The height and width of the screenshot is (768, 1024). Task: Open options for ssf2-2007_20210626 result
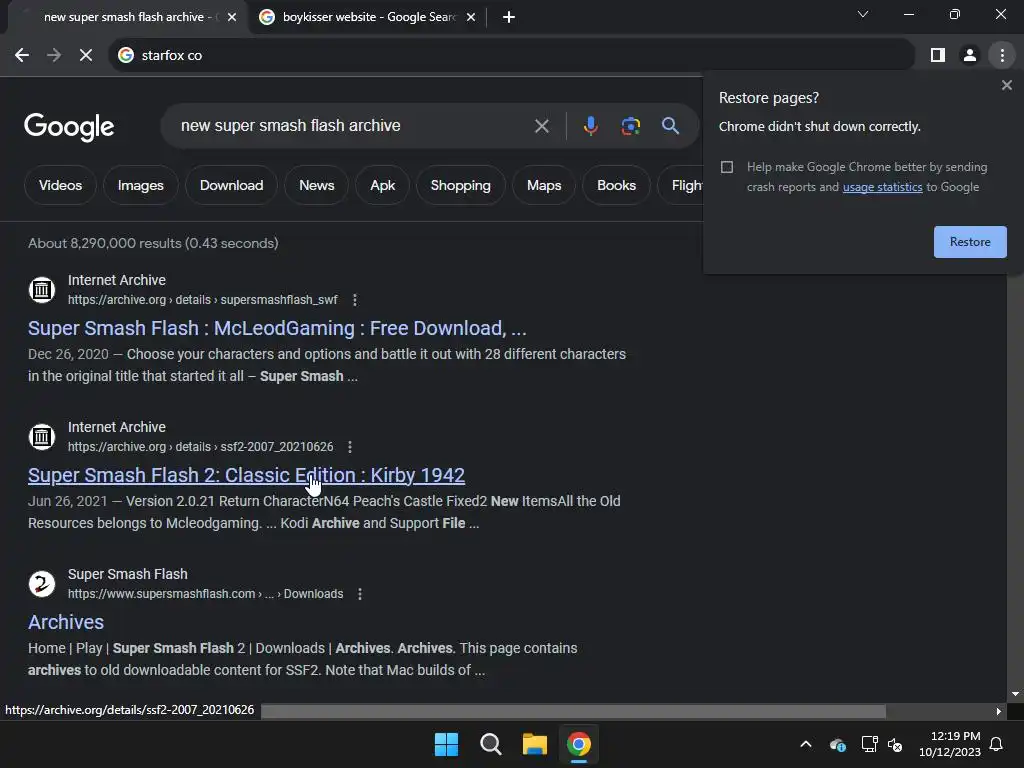pos(350,447)
